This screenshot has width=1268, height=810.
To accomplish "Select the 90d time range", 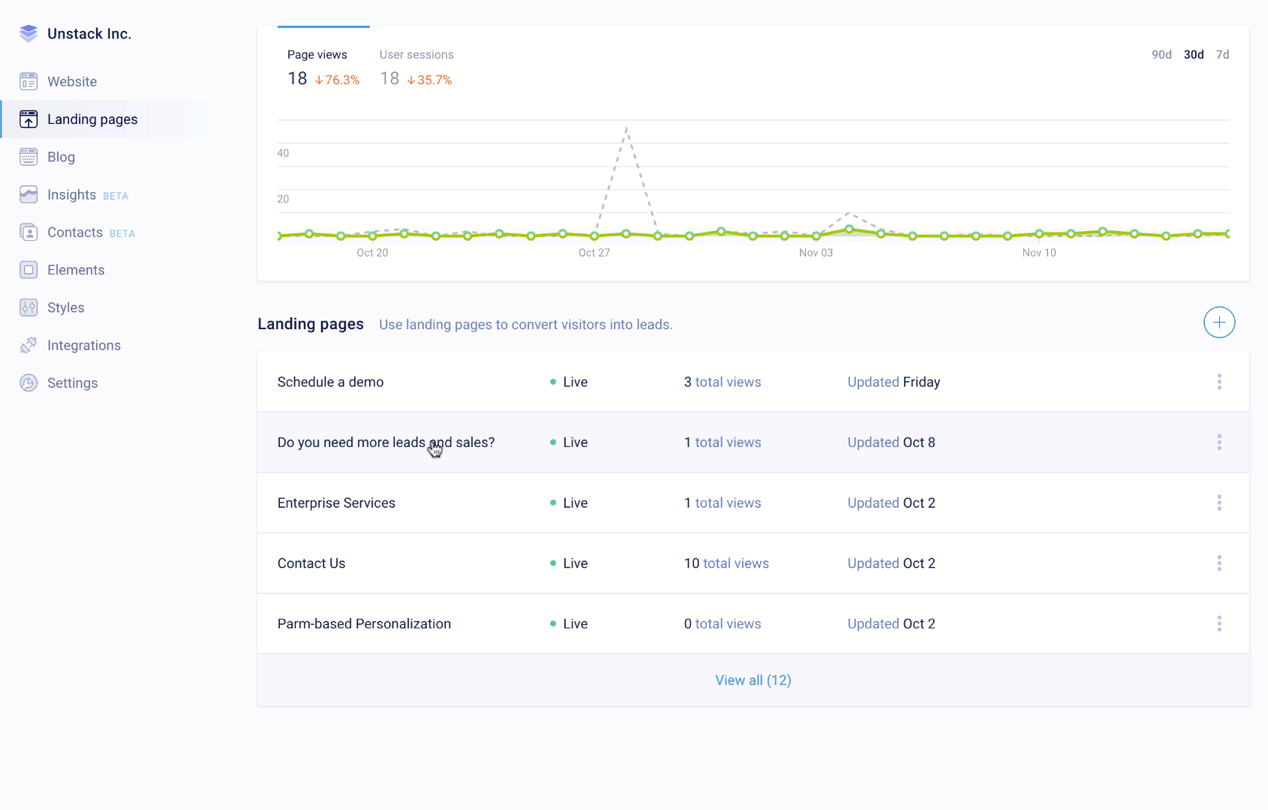I will 1161,54.
